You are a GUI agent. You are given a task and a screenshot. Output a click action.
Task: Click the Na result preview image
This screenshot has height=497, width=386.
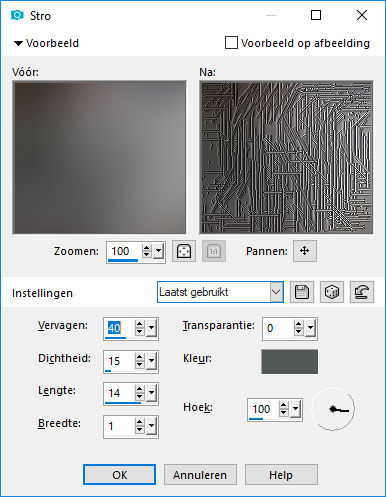coord(286,157)
